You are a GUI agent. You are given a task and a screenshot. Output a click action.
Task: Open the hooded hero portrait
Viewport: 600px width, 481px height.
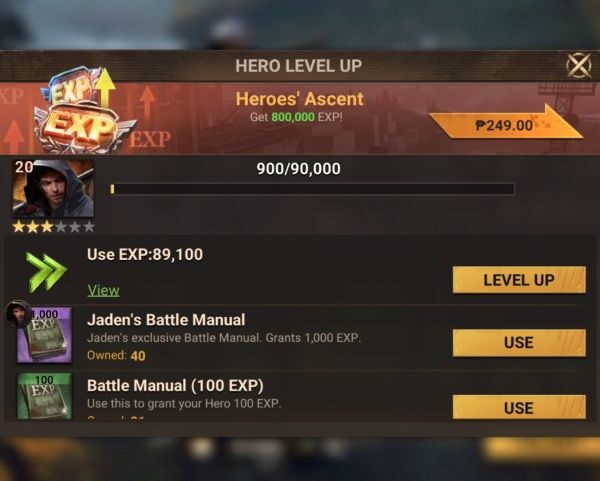pos(53,188)
